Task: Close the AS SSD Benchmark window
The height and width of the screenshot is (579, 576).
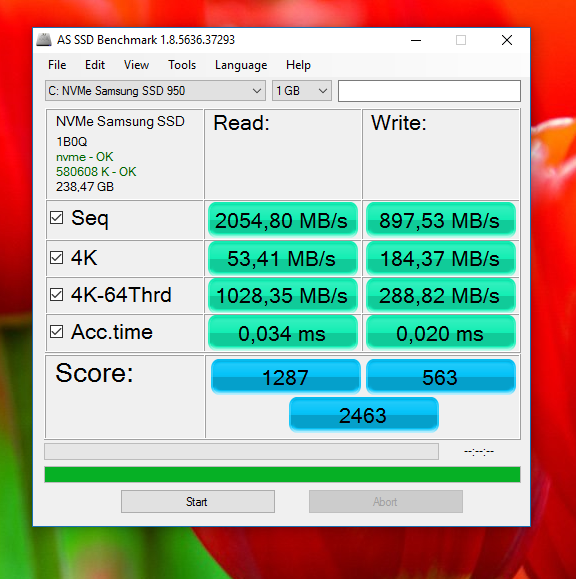Action: pyautogui.click(x=507, y=40)
